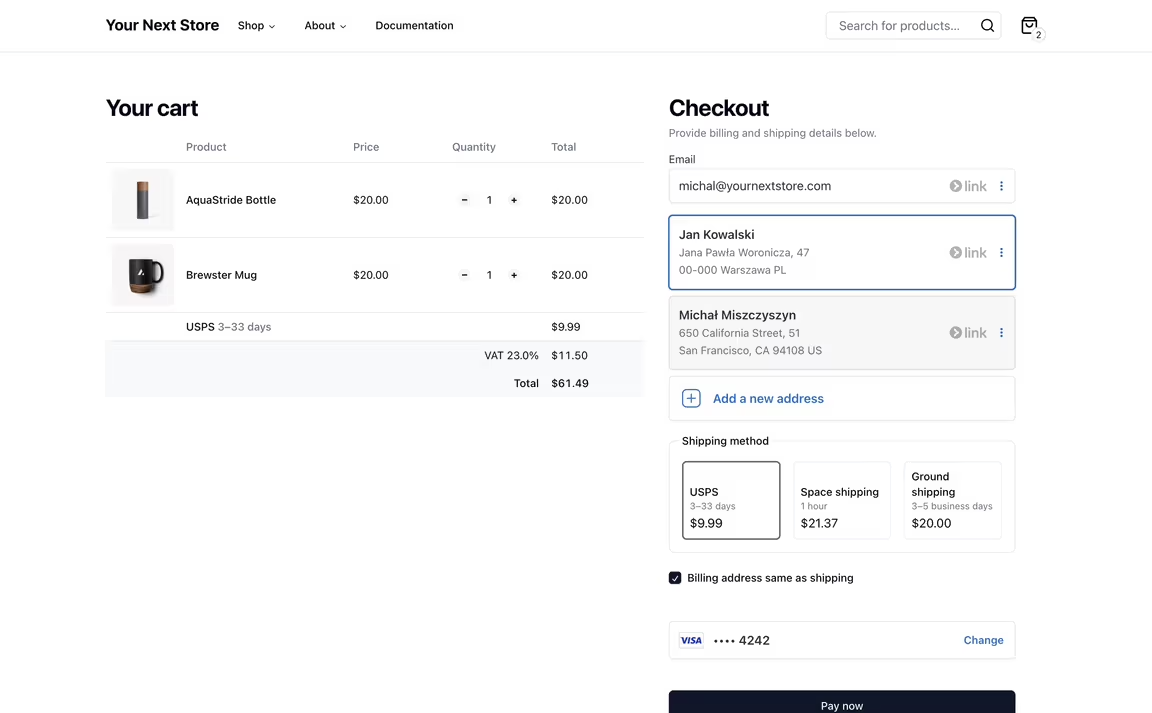The width and height of the screenshot is (1152, 713).
Task: Toggle billing address same as shipping
Action: tap(675, 578)
